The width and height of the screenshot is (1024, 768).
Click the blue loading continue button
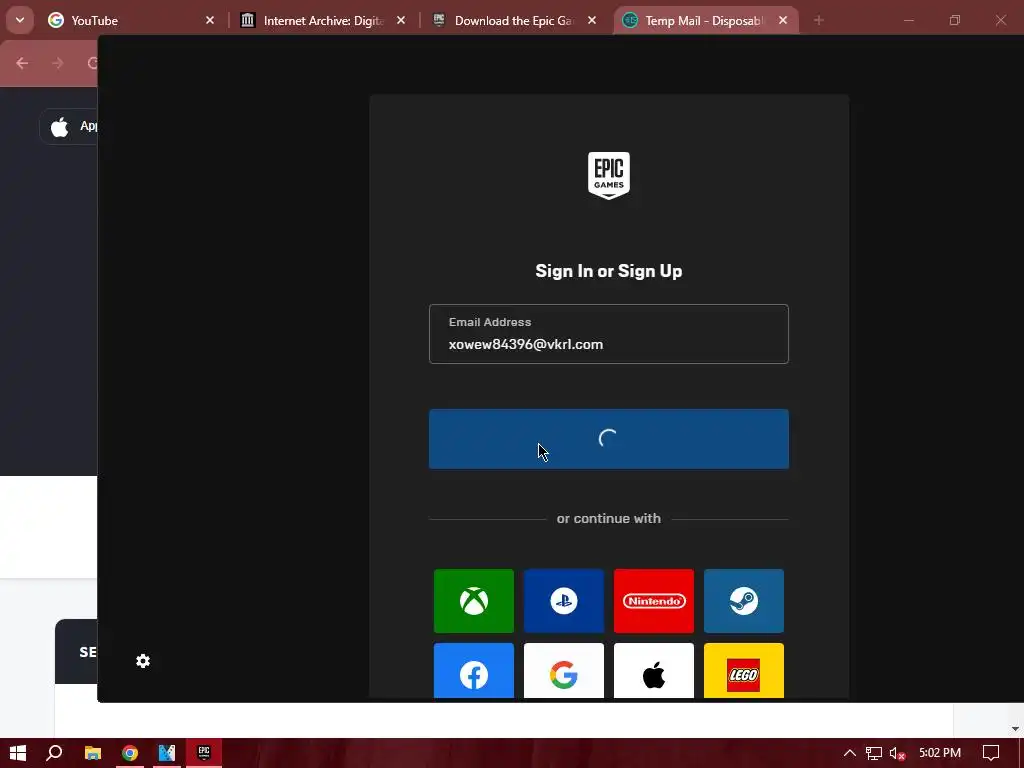pyautogui.click(x=609, y=439)
